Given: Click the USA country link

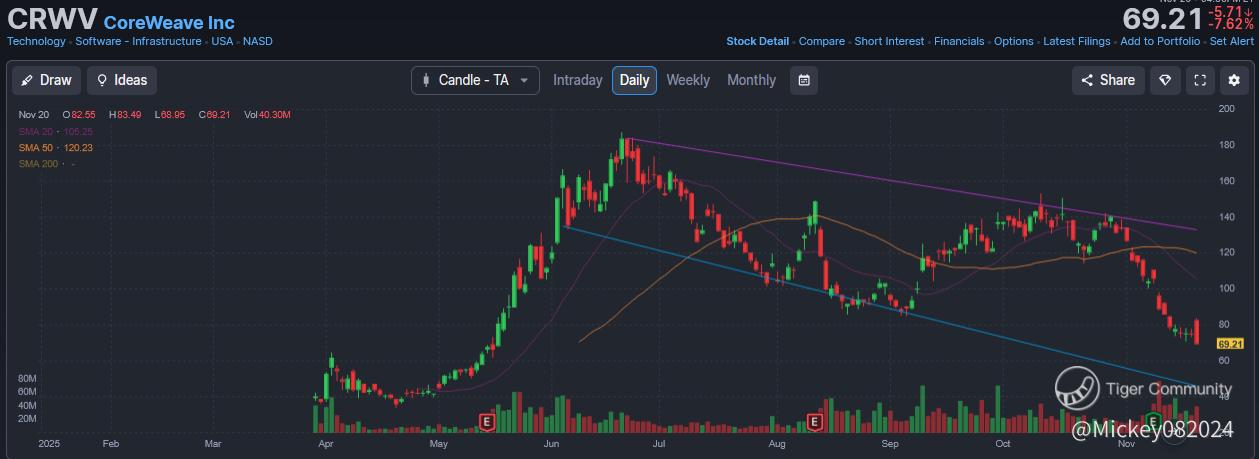Looking at the screenshot, I should tap(222, 42).
